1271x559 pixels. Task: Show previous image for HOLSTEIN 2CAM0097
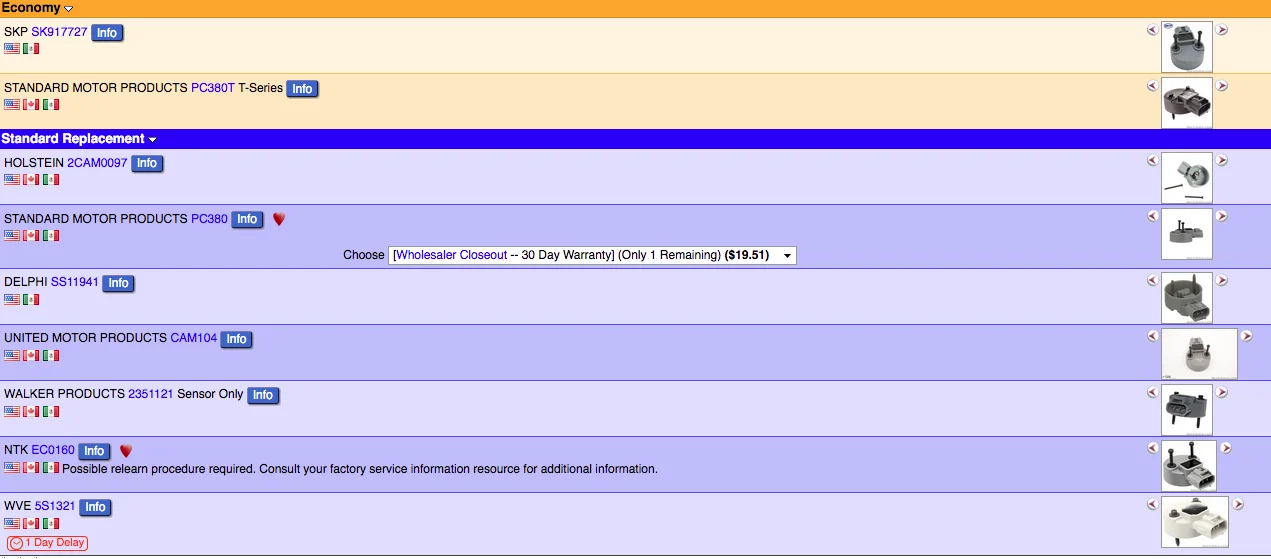[x=1152, y=160]
